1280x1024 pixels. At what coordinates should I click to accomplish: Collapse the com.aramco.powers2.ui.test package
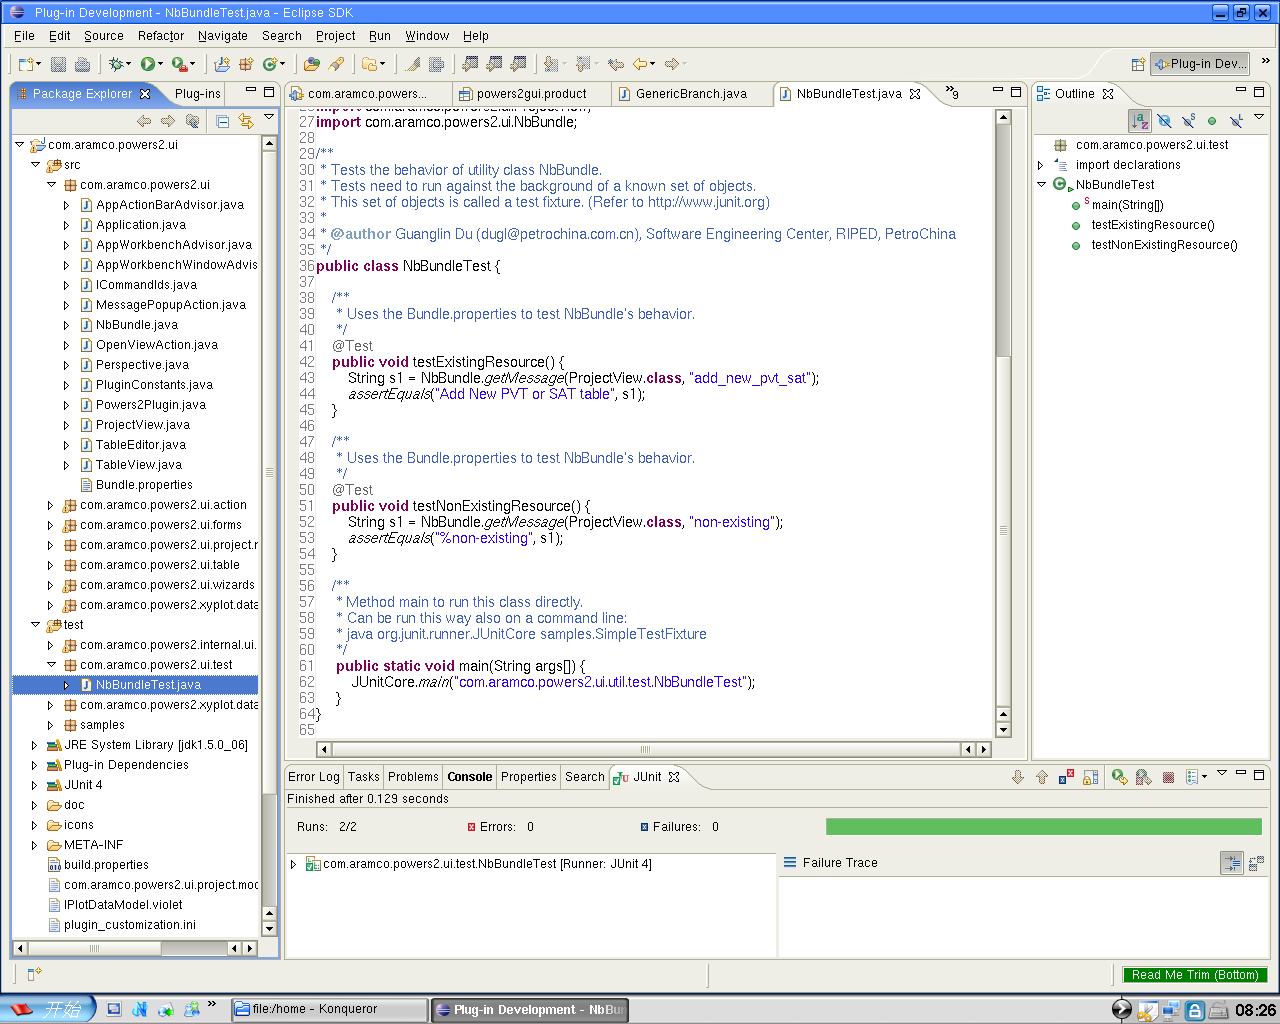click(x=50, y=665)
